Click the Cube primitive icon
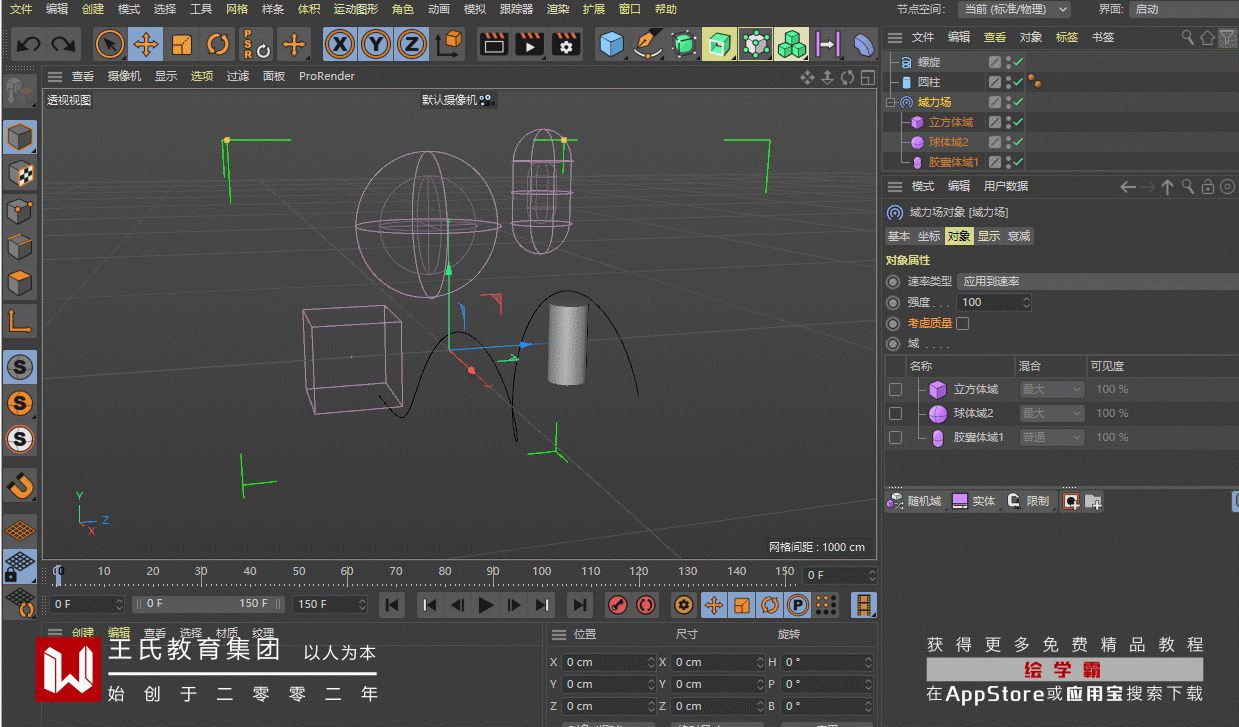Image resolution: width=1239 pixels, height=727 pixels. point(612,44)
